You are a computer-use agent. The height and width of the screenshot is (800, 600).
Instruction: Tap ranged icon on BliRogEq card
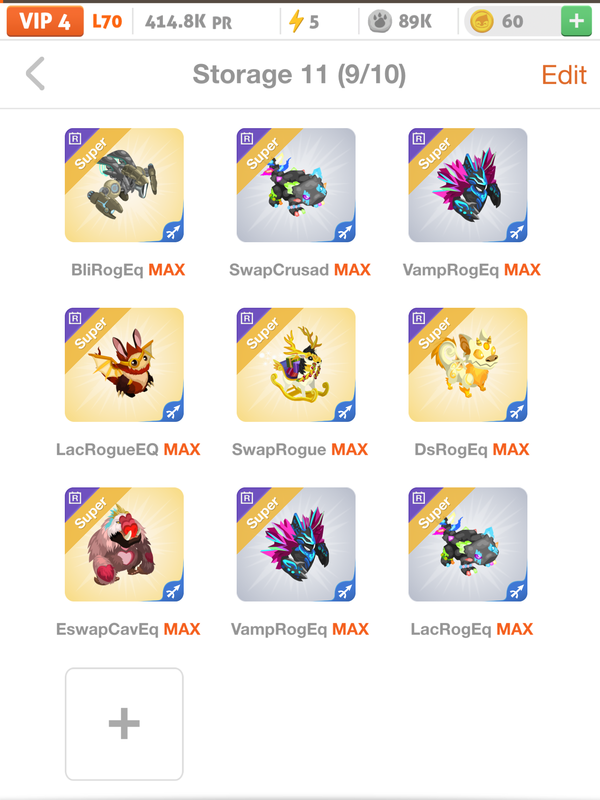[173, 232]
